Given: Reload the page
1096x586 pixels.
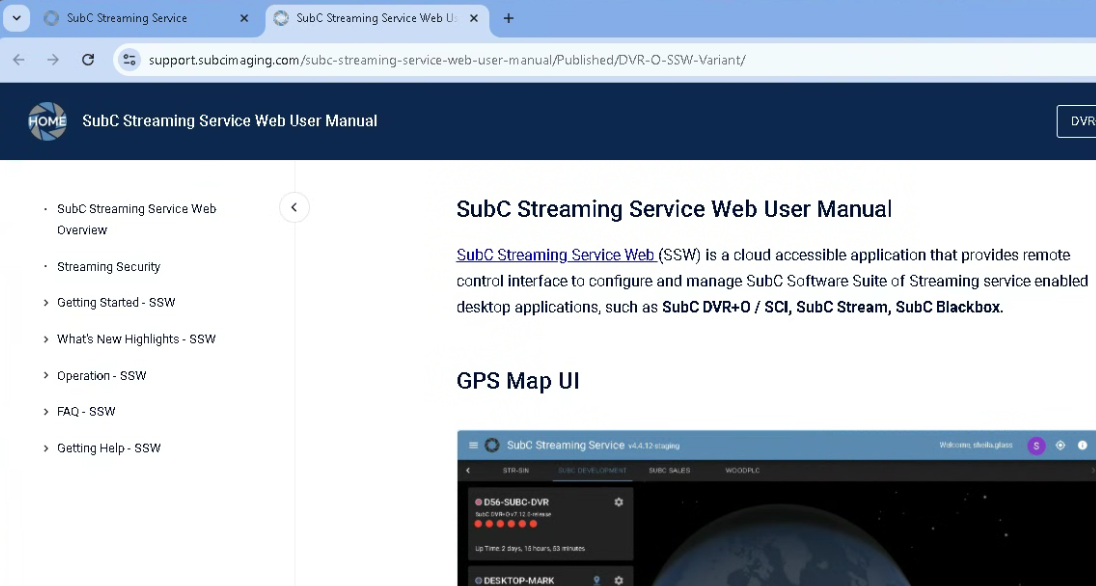Looking at the screenshot, I should (x=88, y=60).
